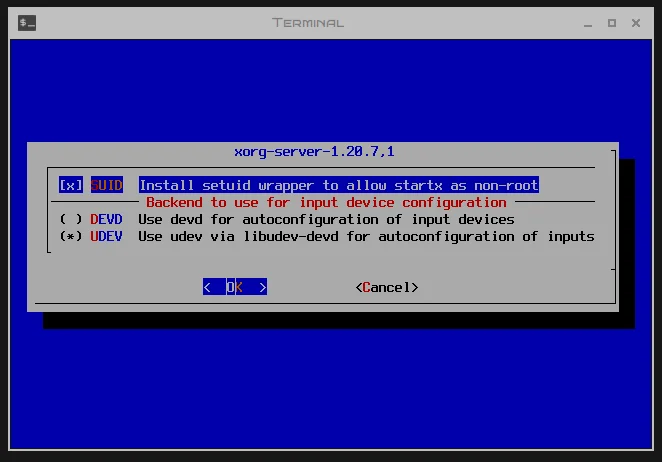Confirm with the OK button

click(x=235, y=287)
